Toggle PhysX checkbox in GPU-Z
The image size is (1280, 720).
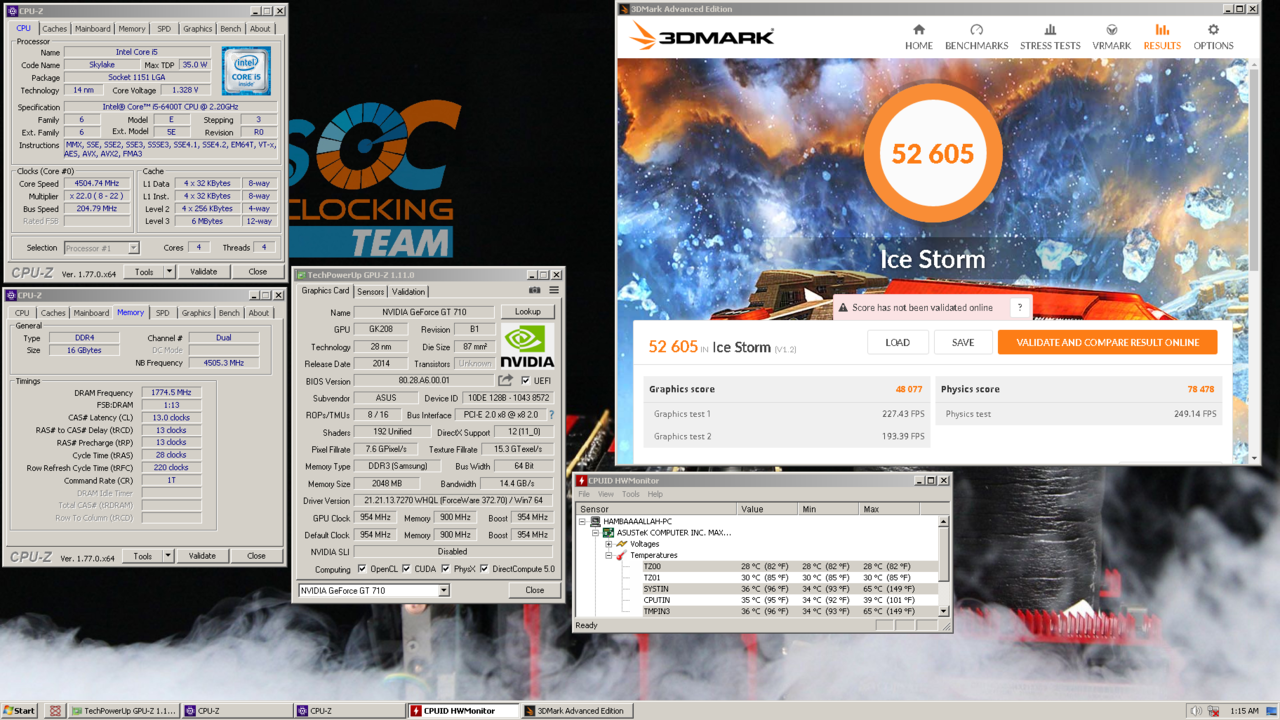(445, 569)
